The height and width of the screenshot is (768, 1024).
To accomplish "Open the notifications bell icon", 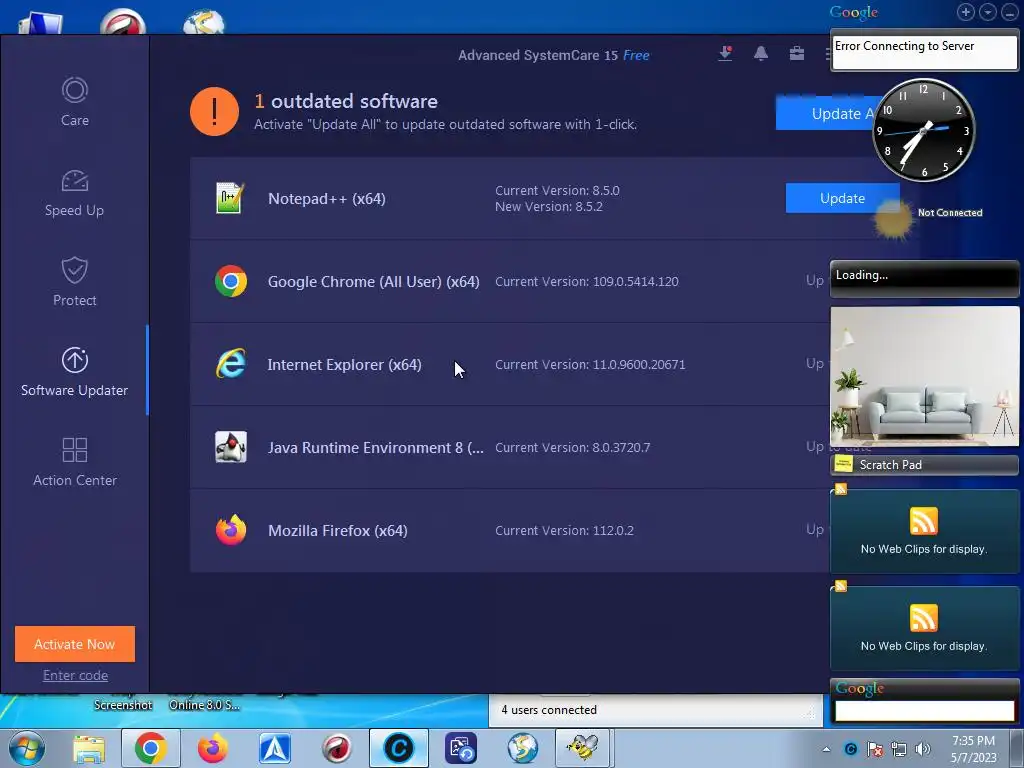I will pyautogui.click(x=761, y=54).
